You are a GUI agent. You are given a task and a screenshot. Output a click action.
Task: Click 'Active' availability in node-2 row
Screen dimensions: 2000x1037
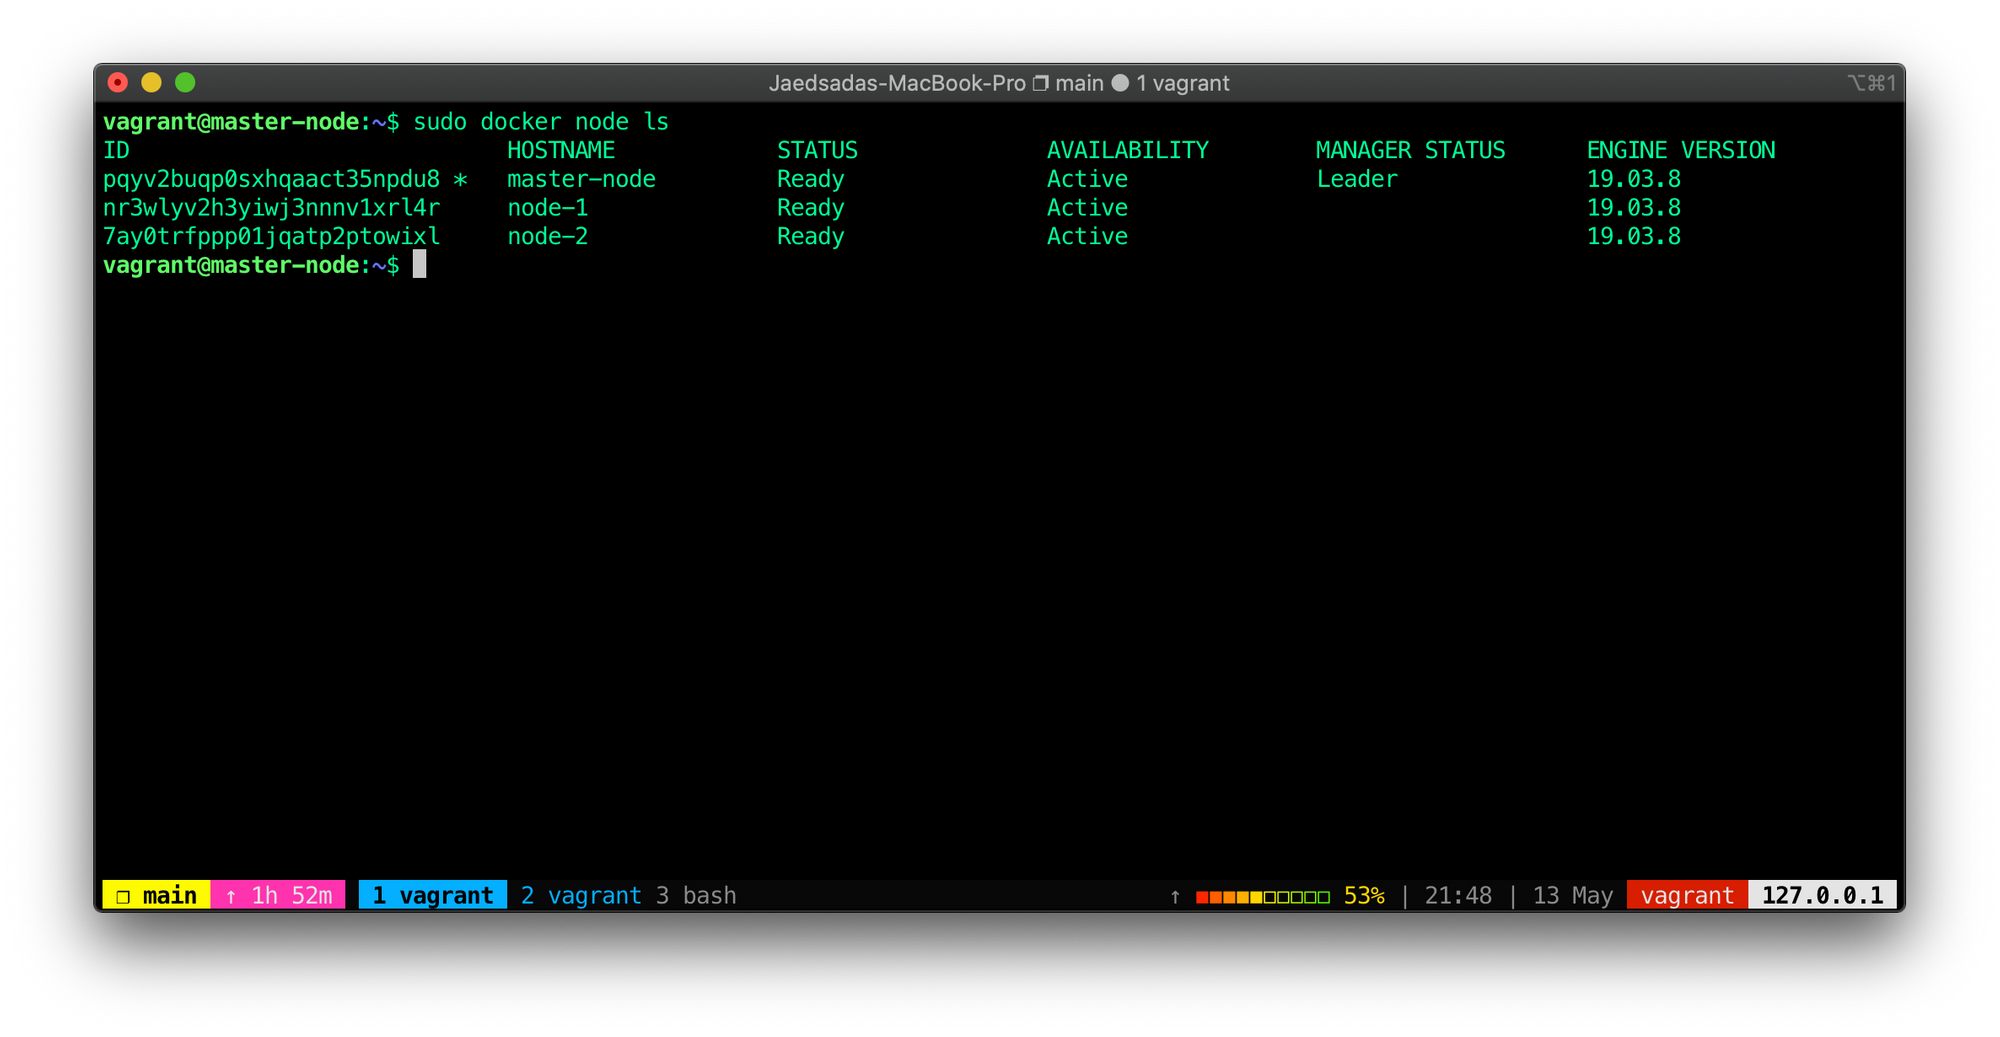1087,237
